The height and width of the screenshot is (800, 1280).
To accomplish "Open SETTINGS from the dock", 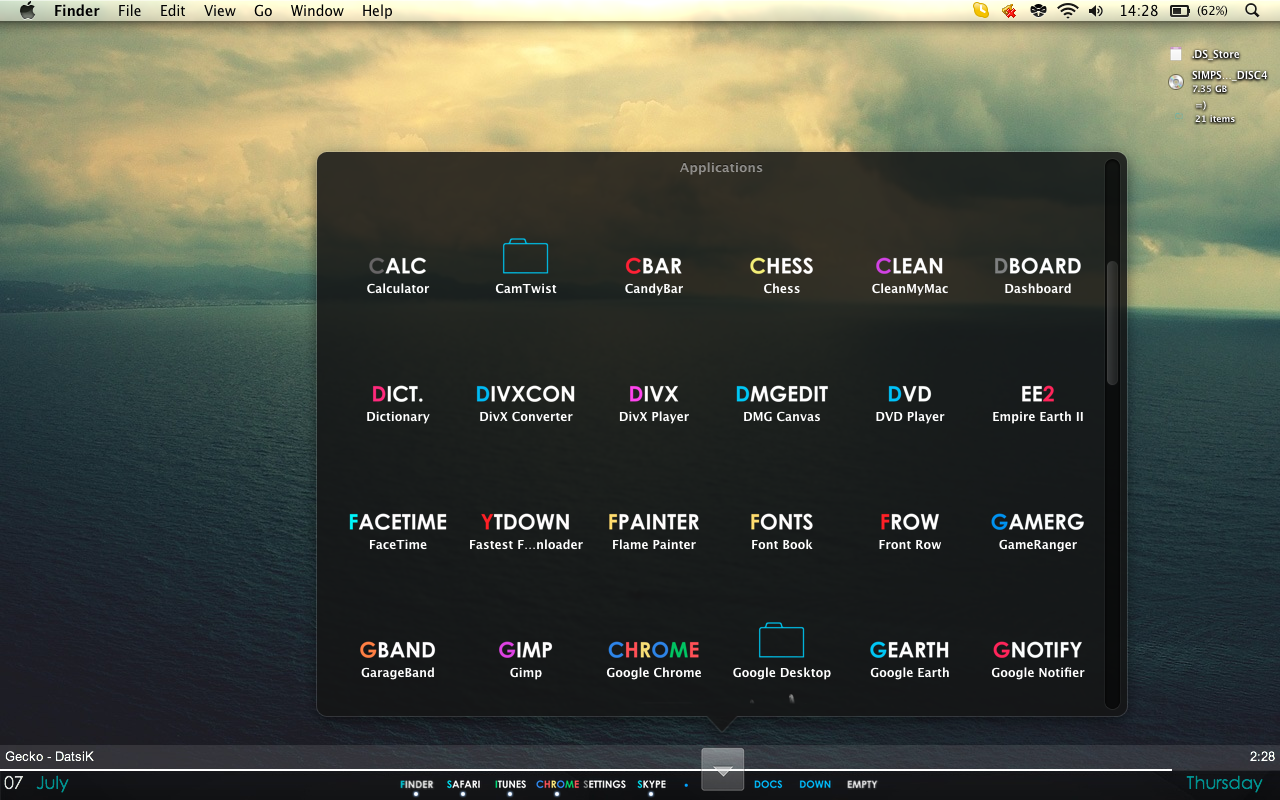I will 604,785.
